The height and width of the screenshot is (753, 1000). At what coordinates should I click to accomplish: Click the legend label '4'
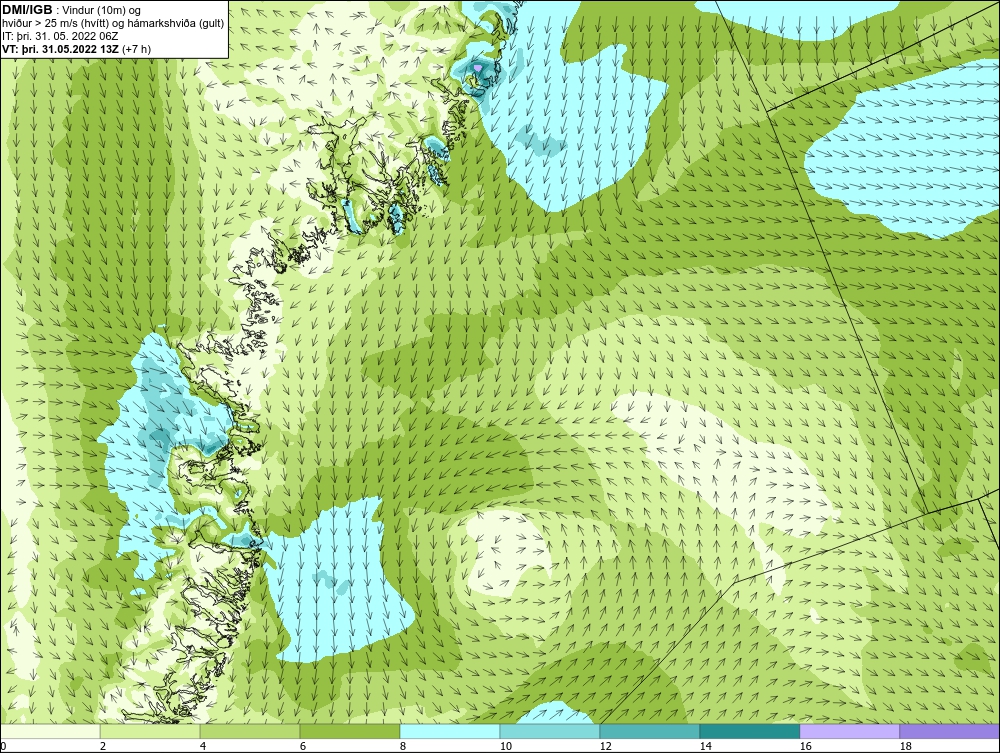[203, 746]
